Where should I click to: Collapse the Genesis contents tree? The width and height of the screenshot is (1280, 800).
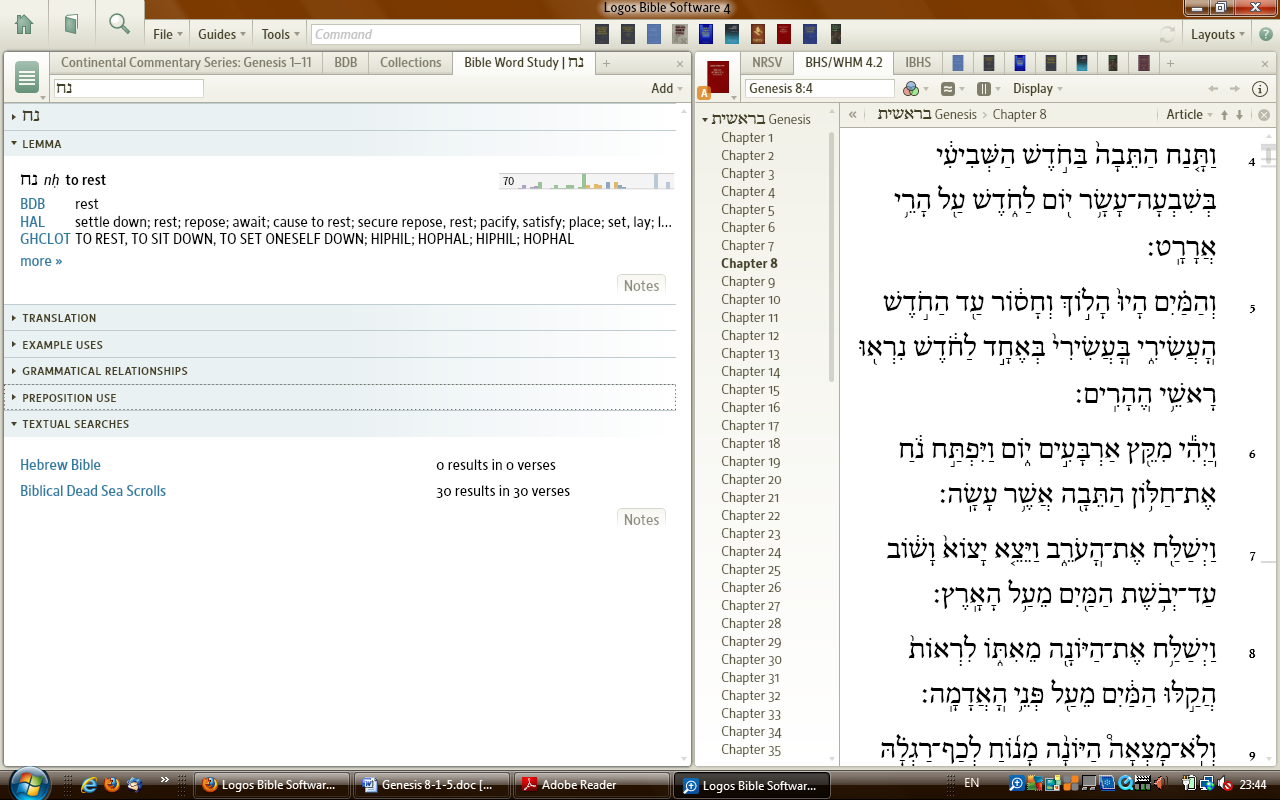(x=705, y=119)
